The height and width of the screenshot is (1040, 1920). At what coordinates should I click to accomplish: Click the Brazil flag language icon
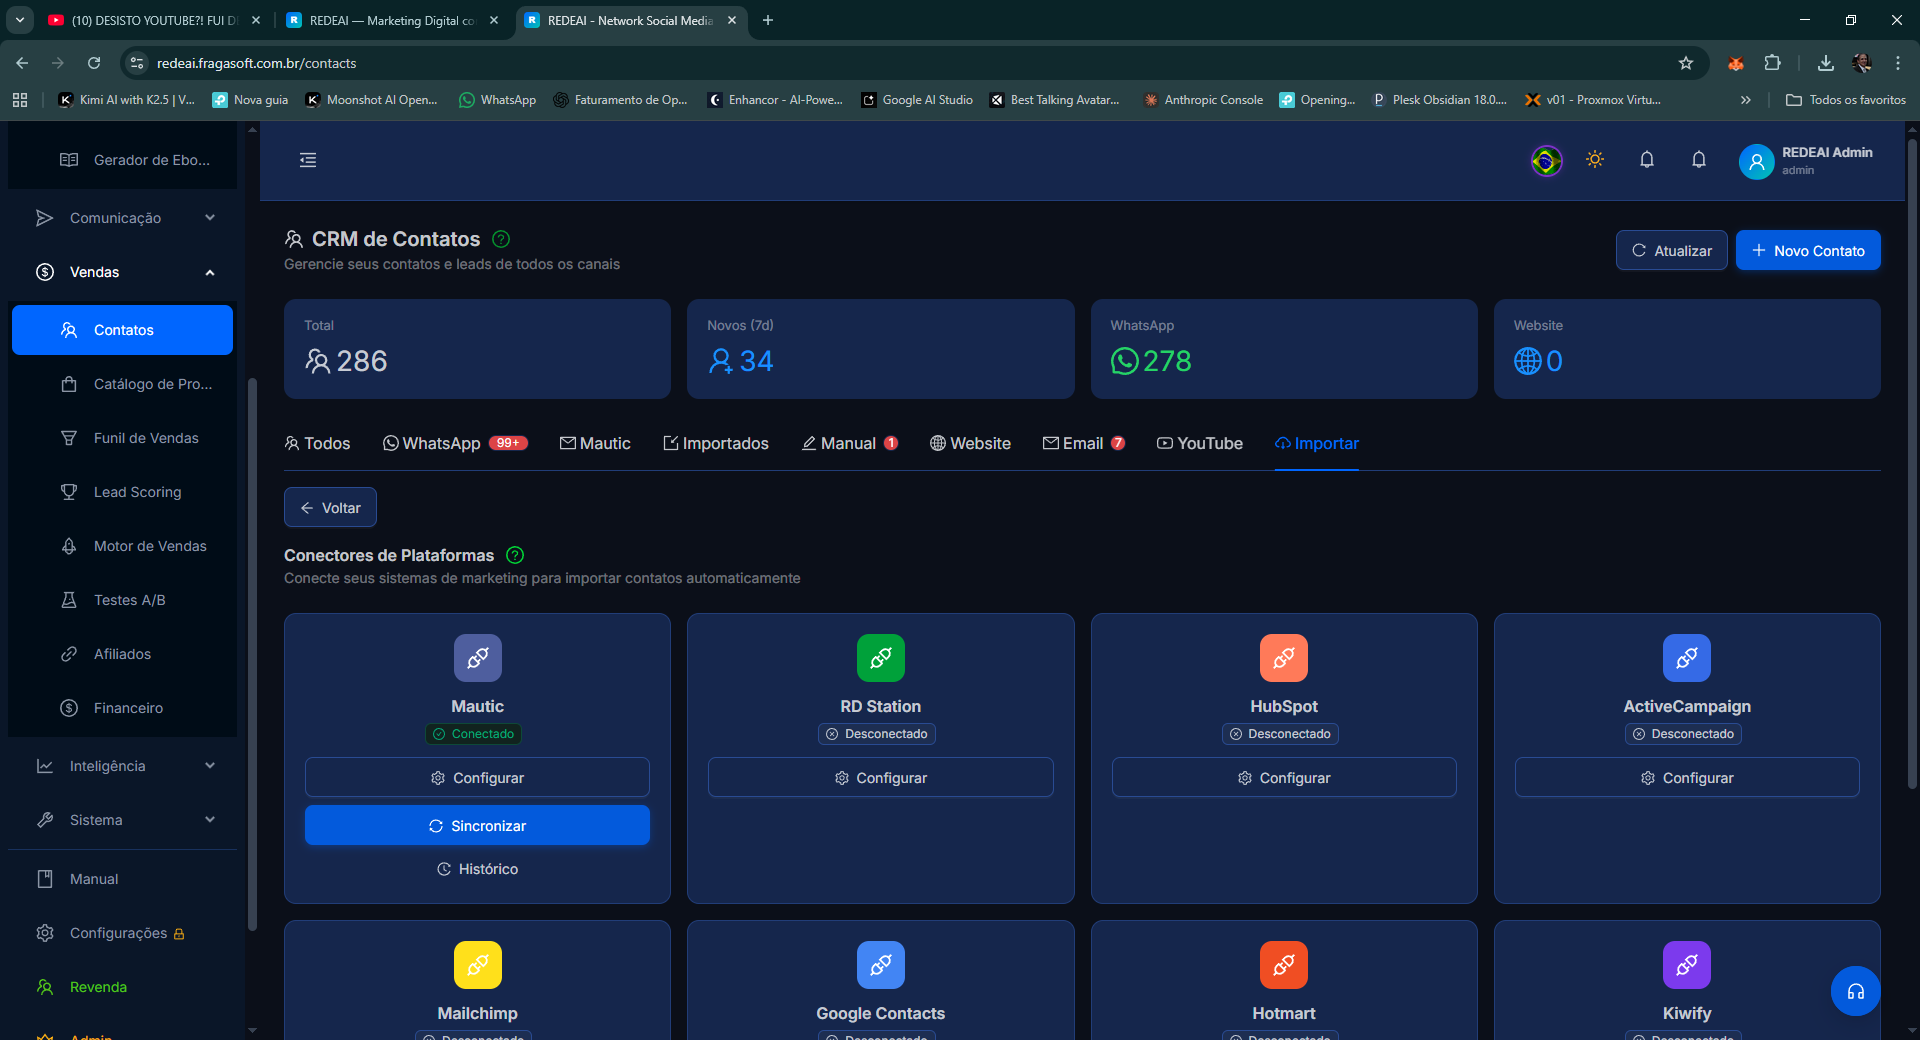point(1546,160)
